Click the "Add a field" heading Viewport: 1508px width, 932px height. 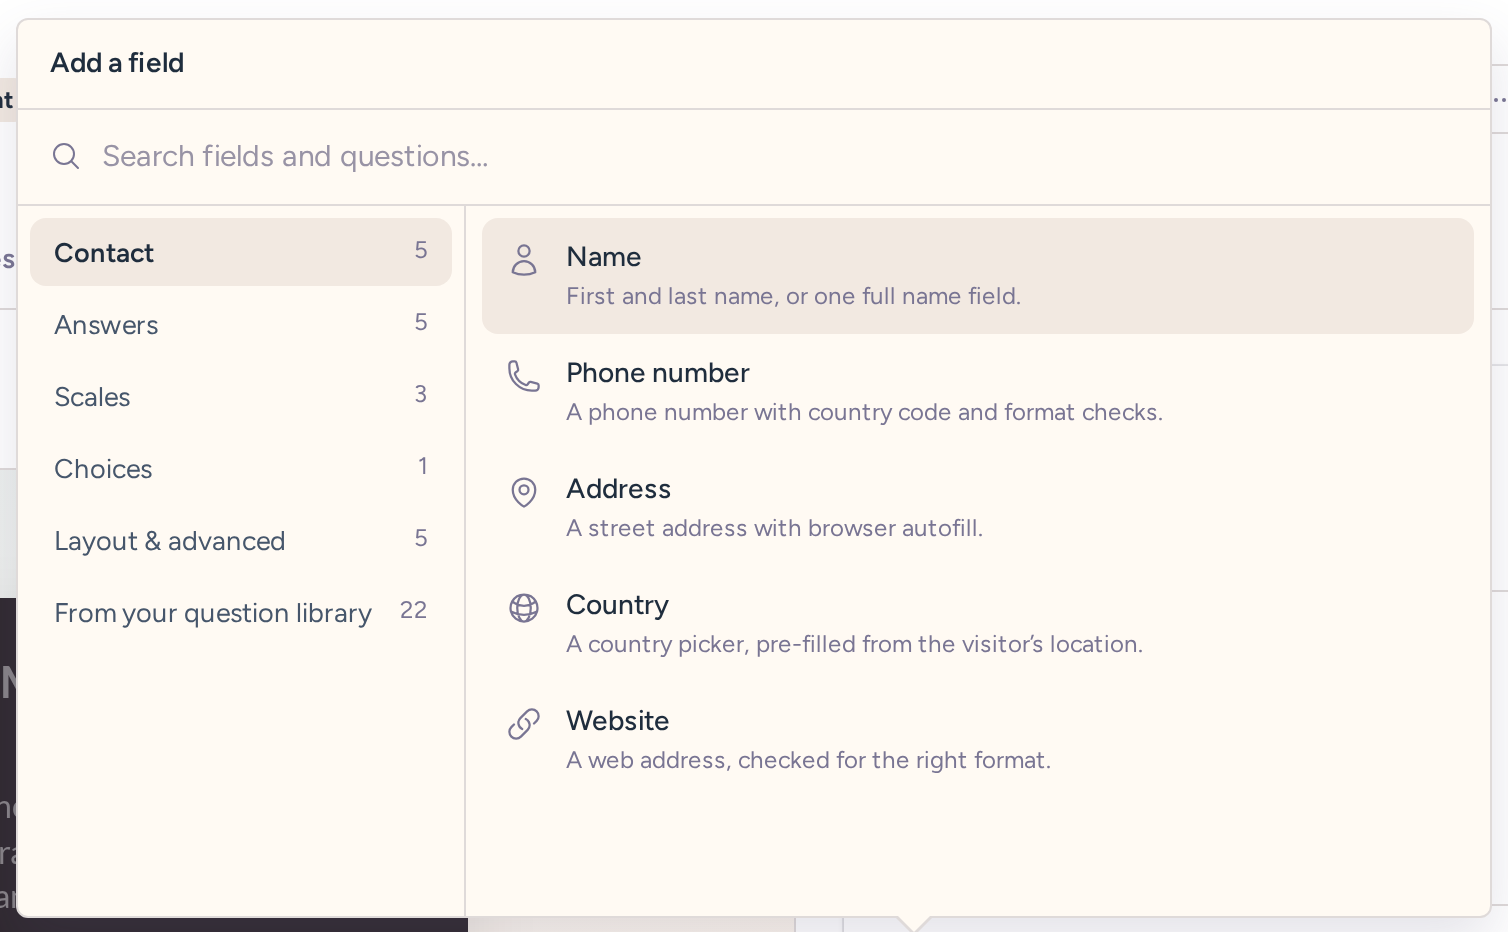(117, 63)
